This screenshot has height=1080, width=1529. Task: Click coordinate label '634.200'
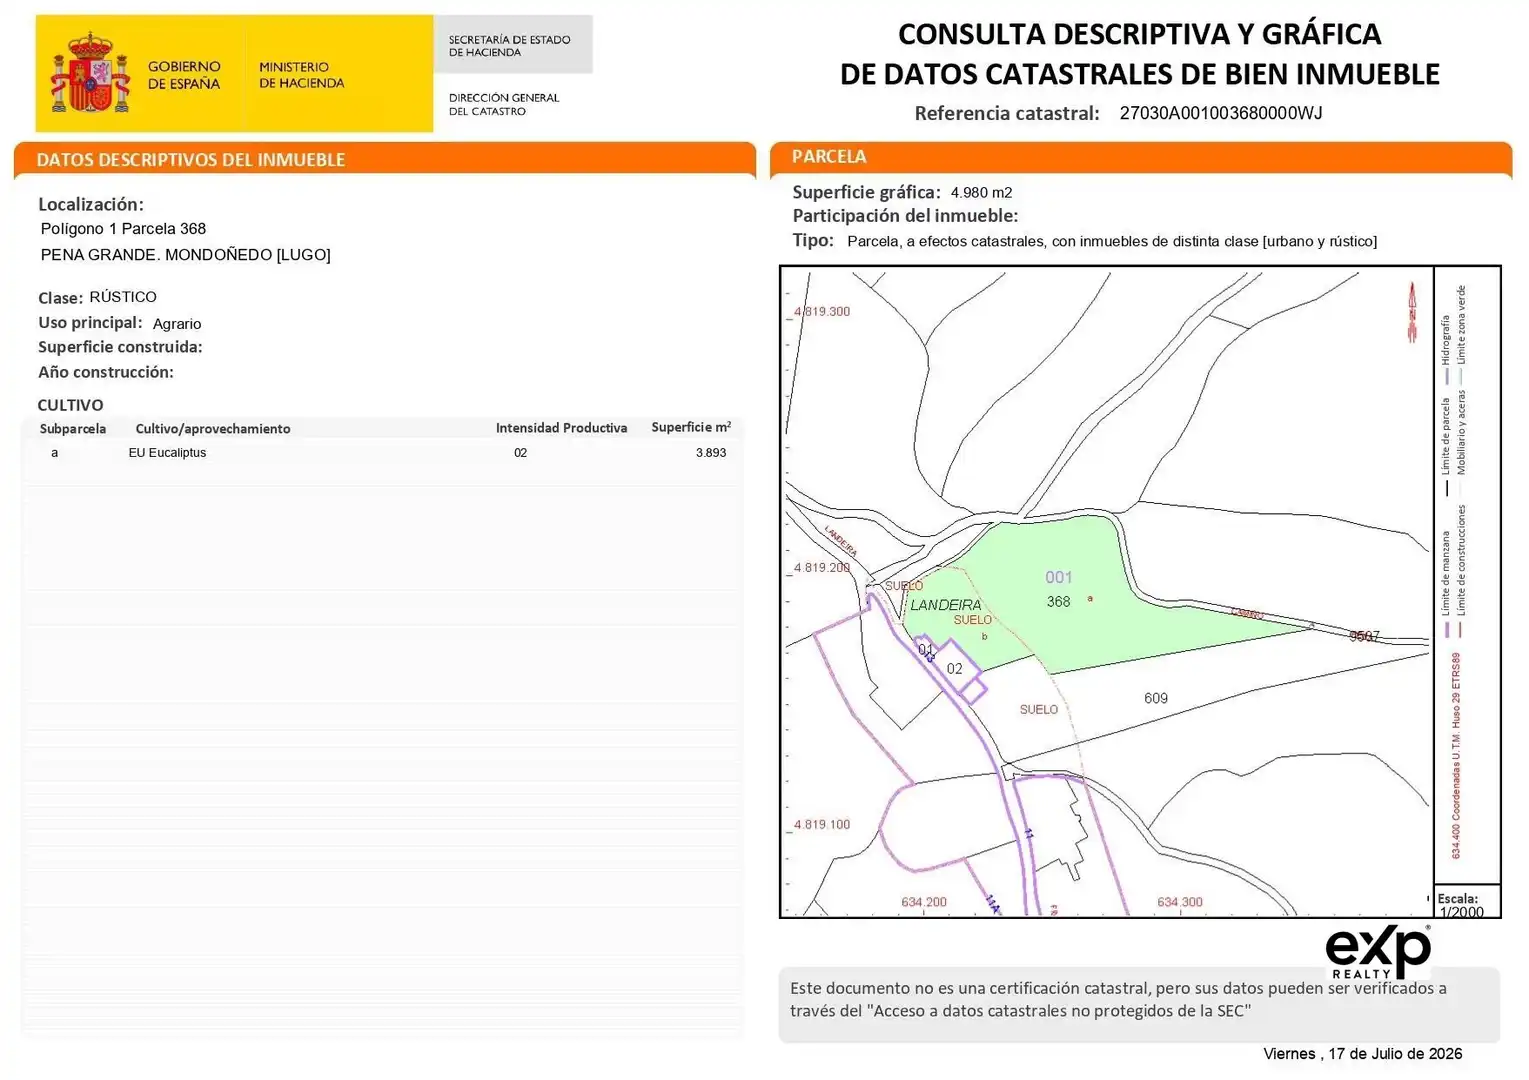pos(924,902)
